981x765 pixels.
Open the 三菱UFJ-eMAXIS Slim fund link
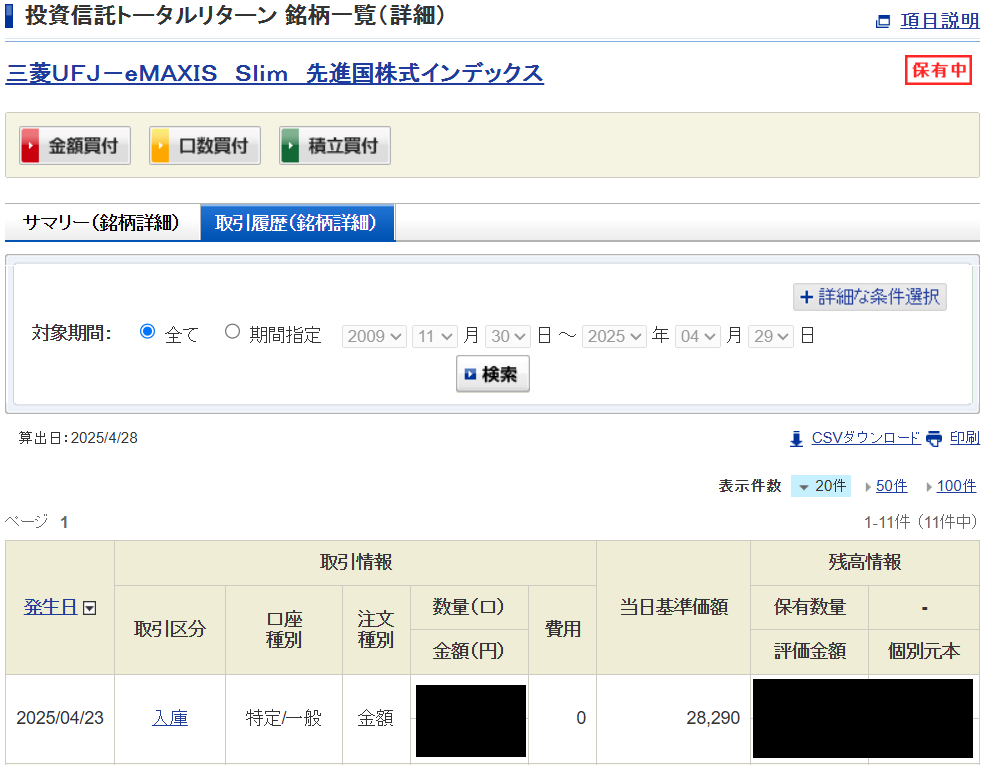click(275, 73)
